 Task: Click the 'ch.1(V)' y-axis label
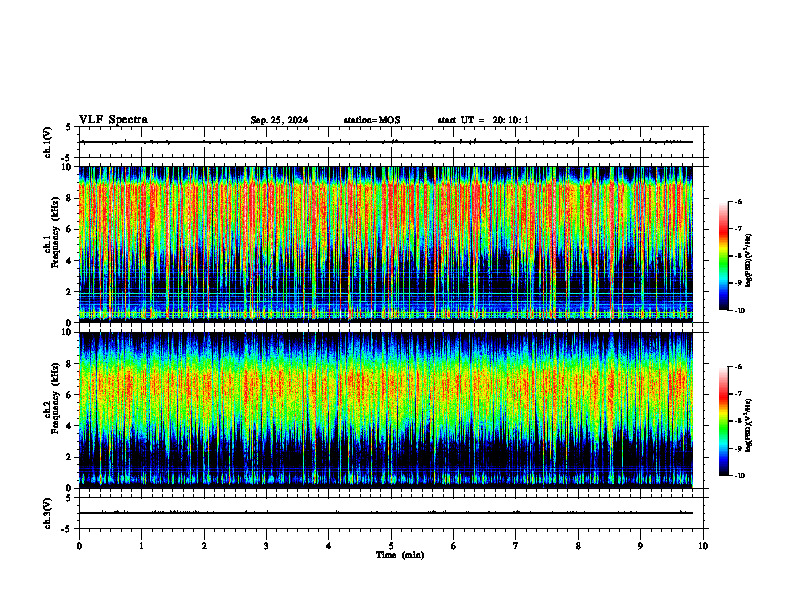48,142
